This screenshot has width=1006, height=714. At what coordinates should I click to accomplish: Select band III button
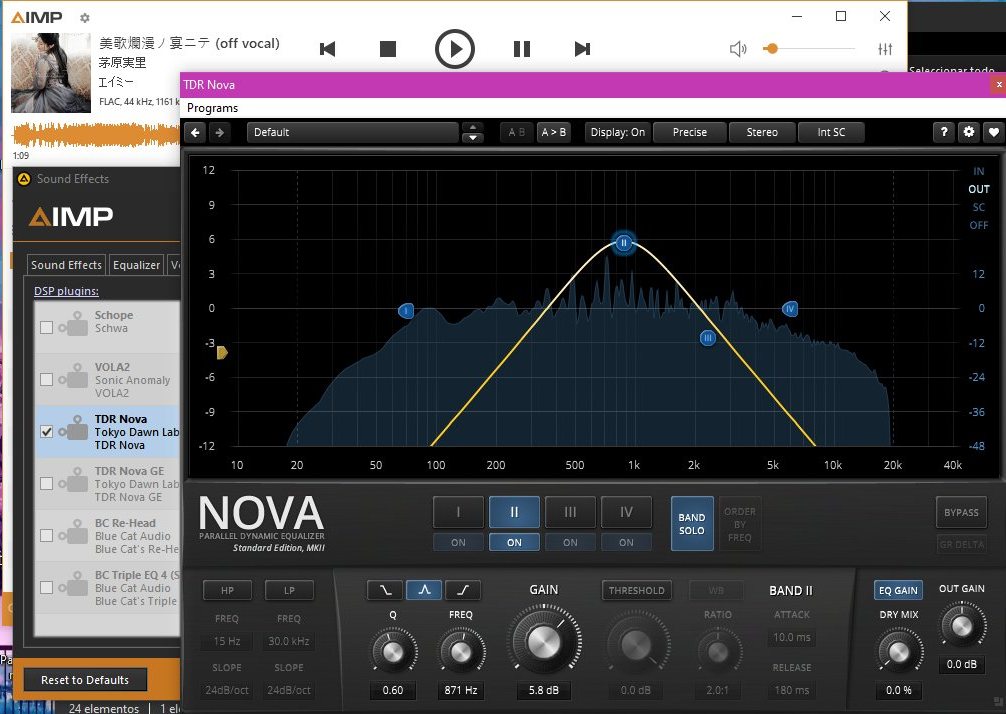pyautogui.click(x=570, y=512)
